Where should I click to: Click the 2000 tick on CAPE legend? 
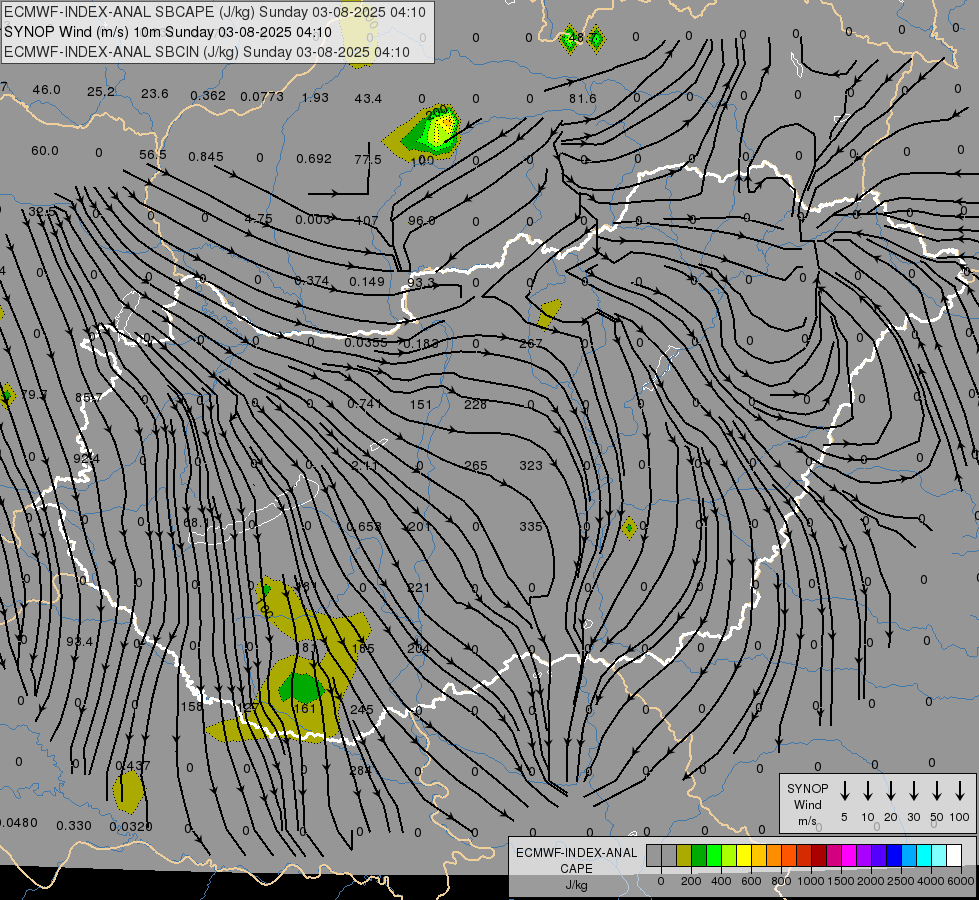[870, 881]
